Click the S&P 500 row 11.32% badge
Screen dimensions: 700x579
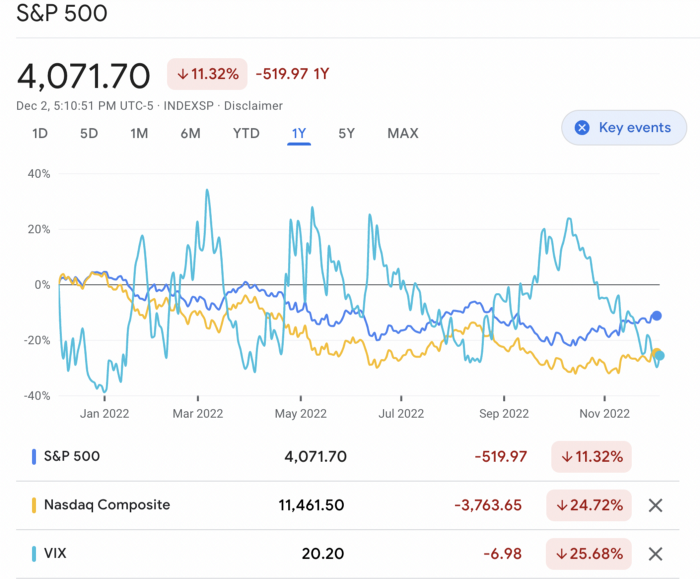coord(592,457)
